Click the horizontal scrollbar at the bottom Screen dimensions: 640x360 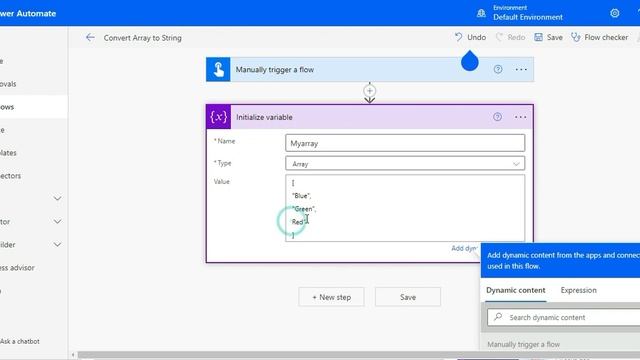point(358,355)
